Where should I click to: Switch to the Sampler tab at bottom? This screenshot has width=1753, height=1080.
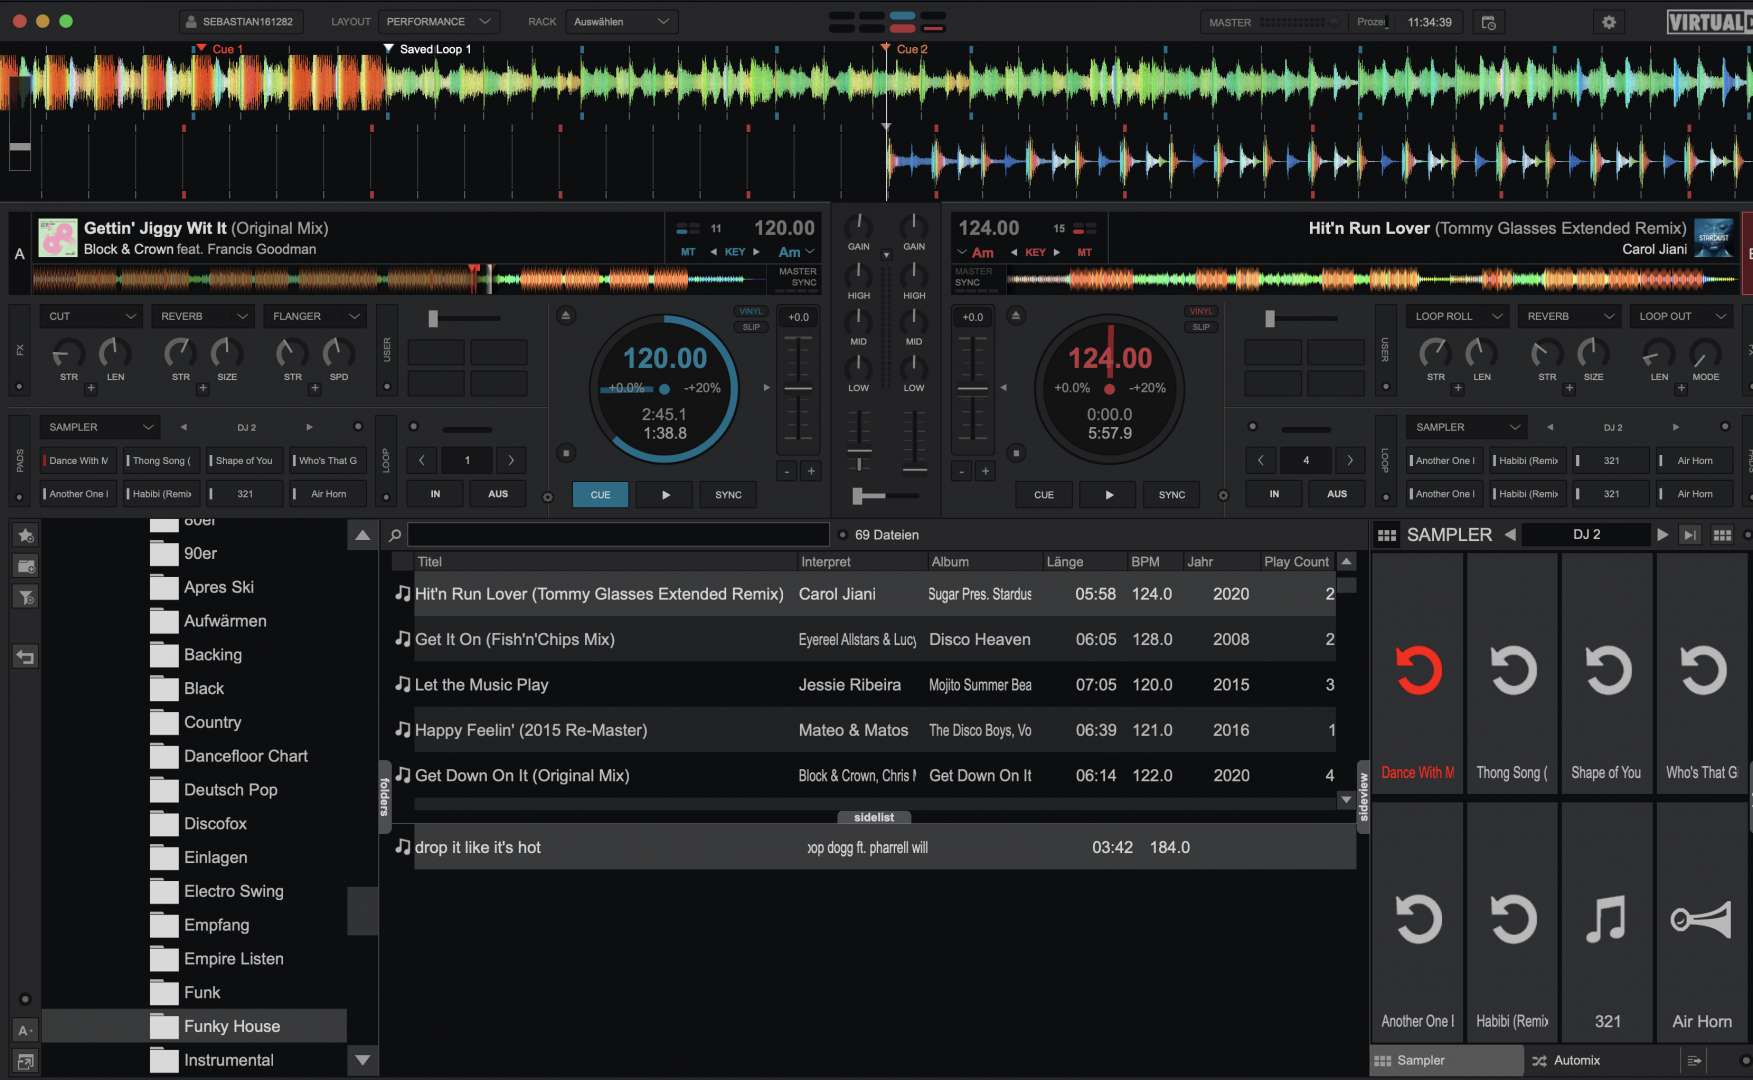click(x=1446, y=1061)
